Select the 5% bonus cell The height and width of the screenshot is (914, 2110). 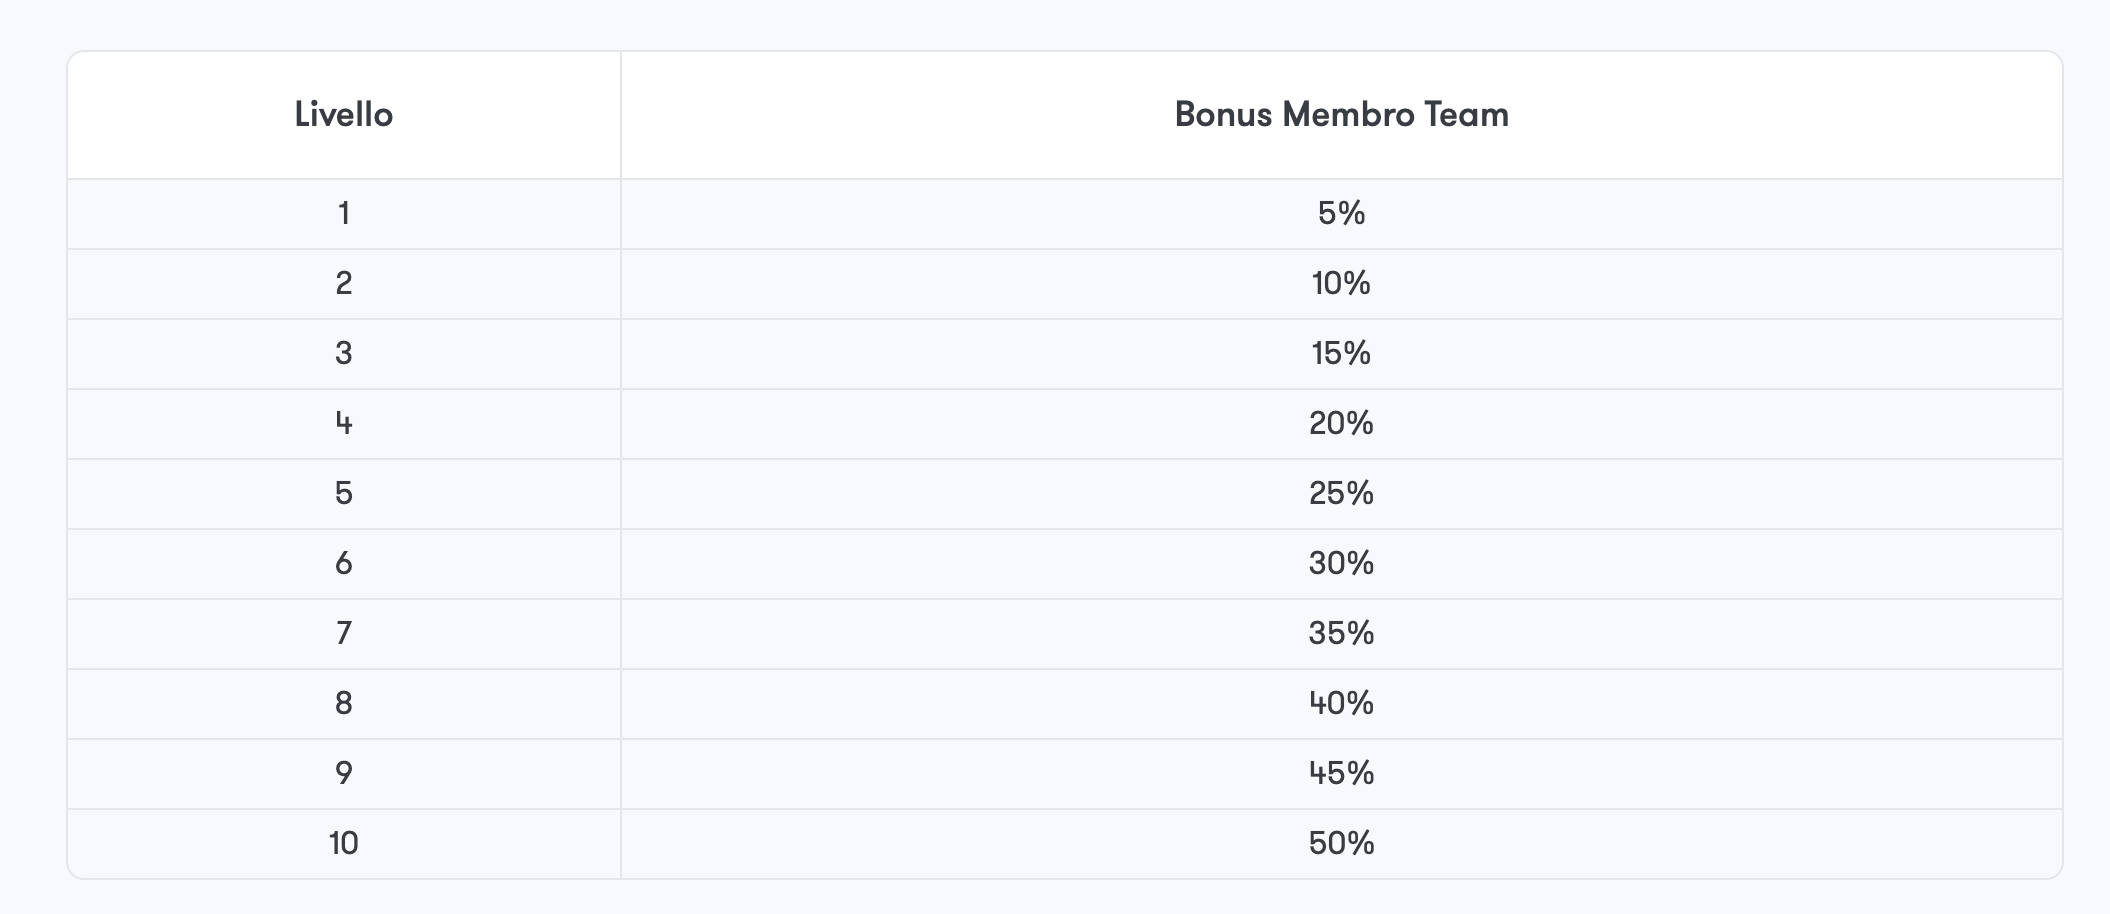click(x=1341, y=214)
